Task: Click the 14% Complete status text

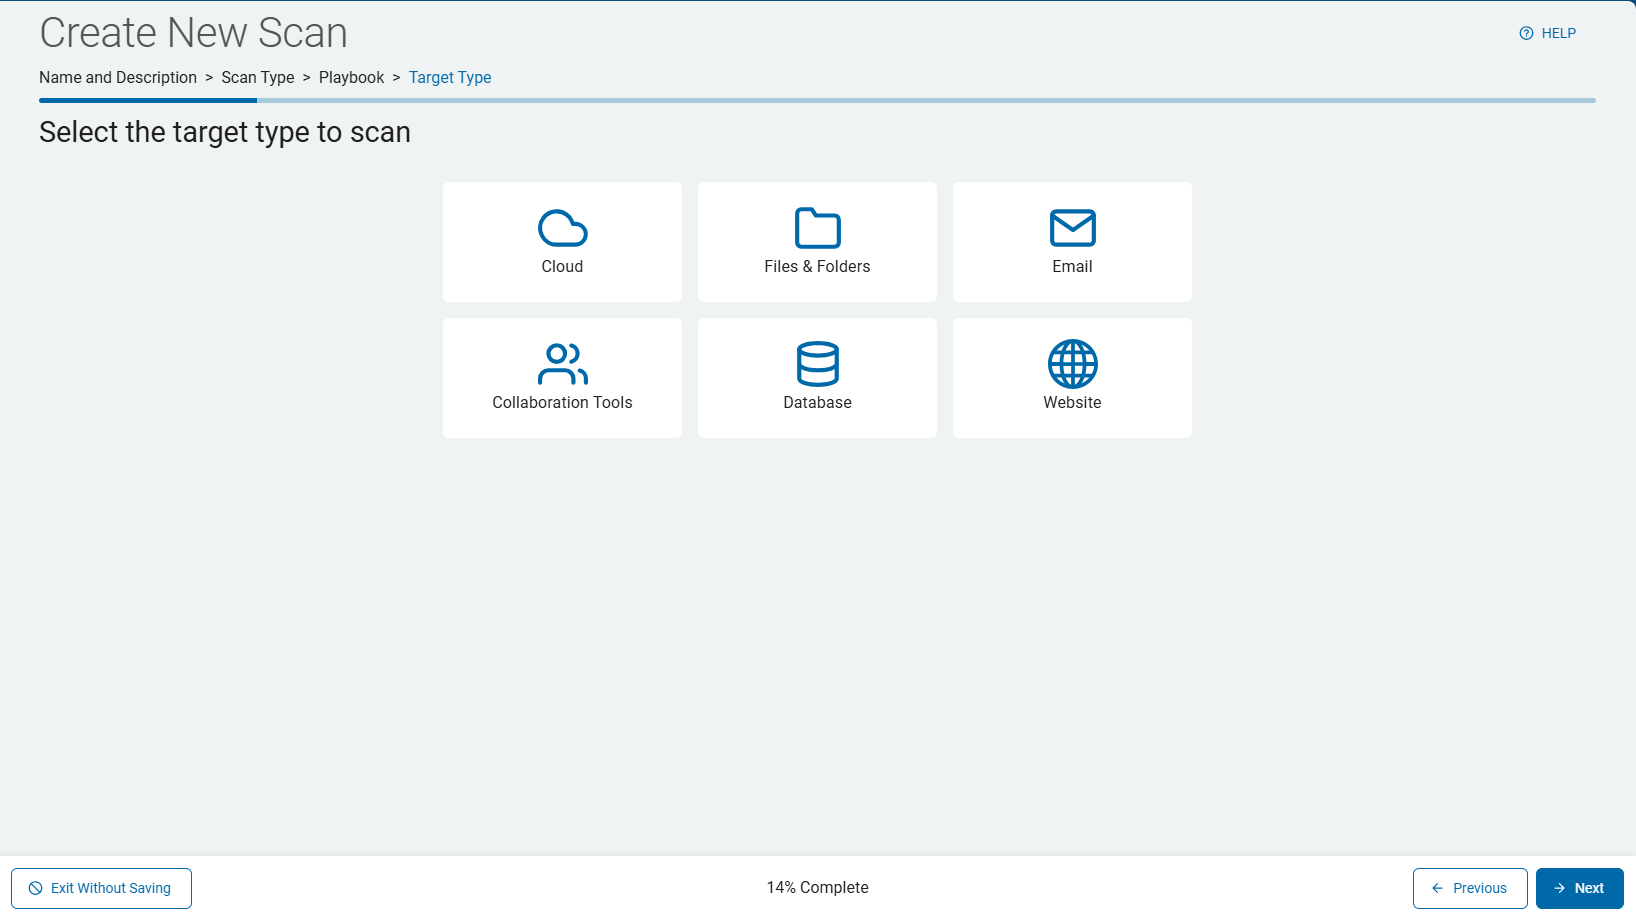Action: click(x=817, y=887)
